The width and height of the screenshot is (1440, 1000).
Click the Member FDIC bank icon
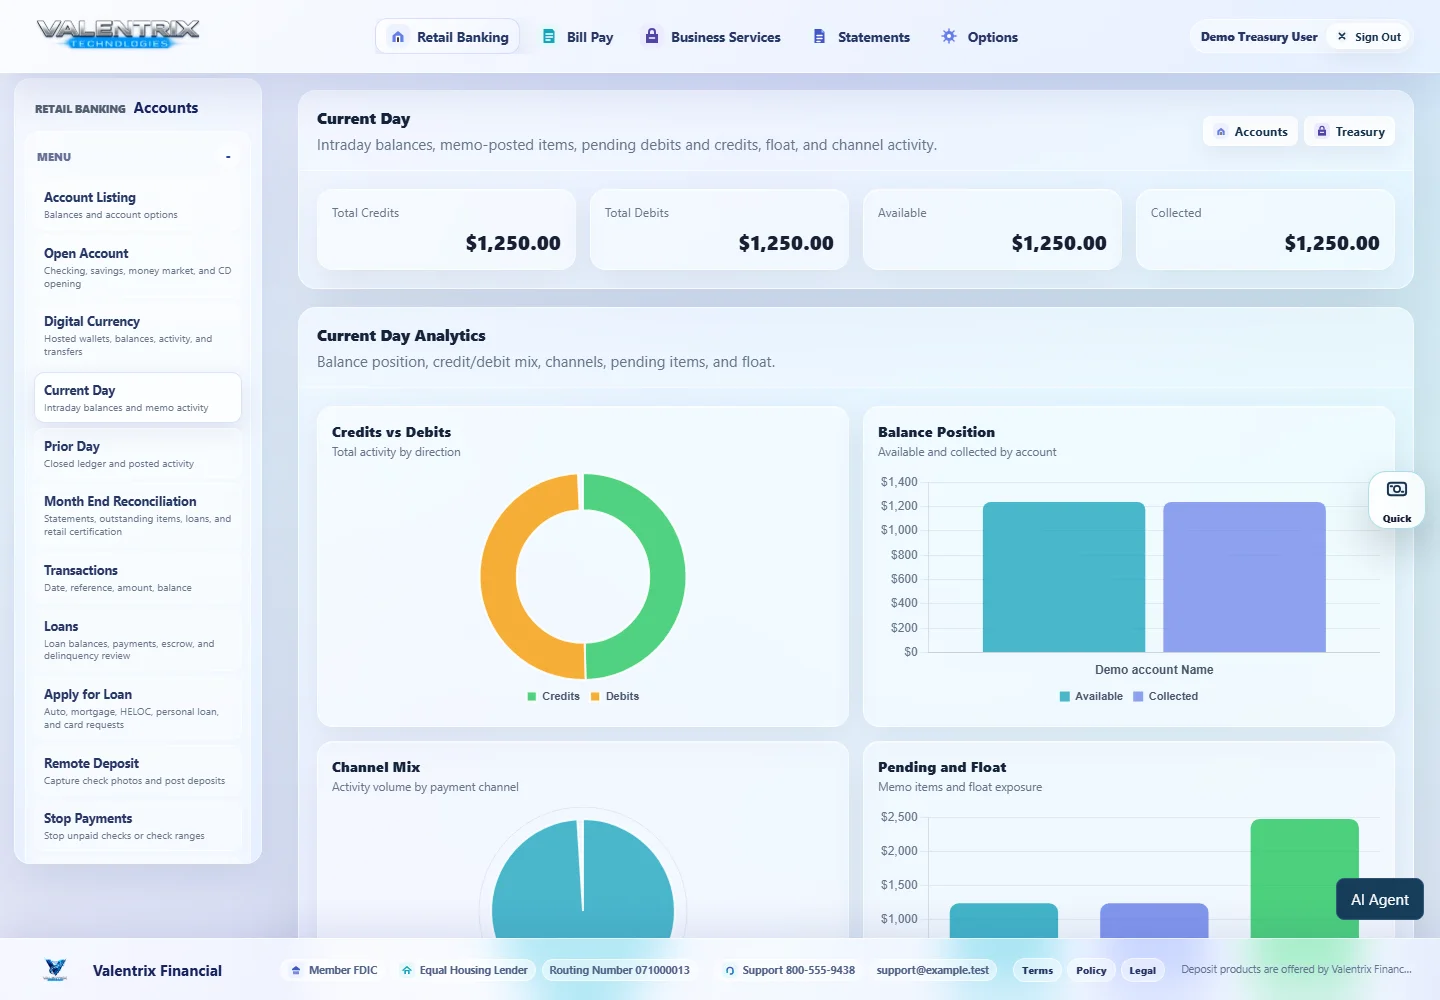296,970
